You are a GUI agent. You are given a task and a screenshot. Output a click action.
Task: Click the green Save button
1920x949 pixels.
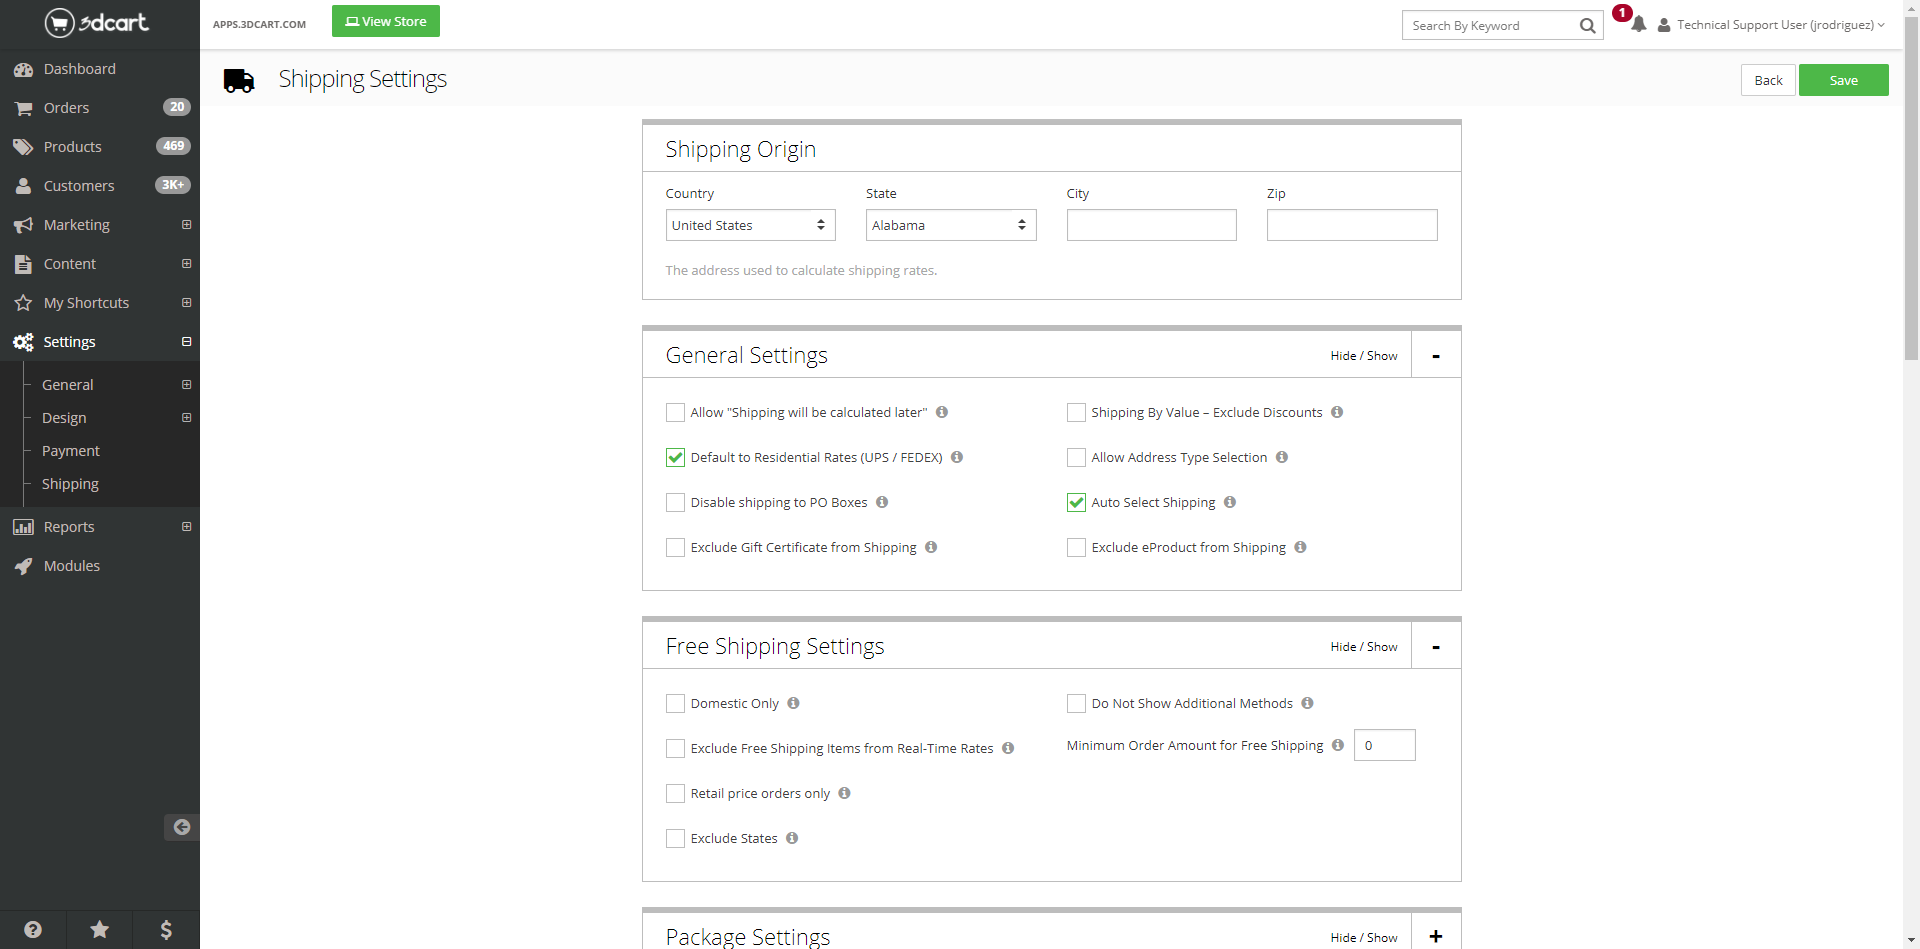coord(1842,80)
